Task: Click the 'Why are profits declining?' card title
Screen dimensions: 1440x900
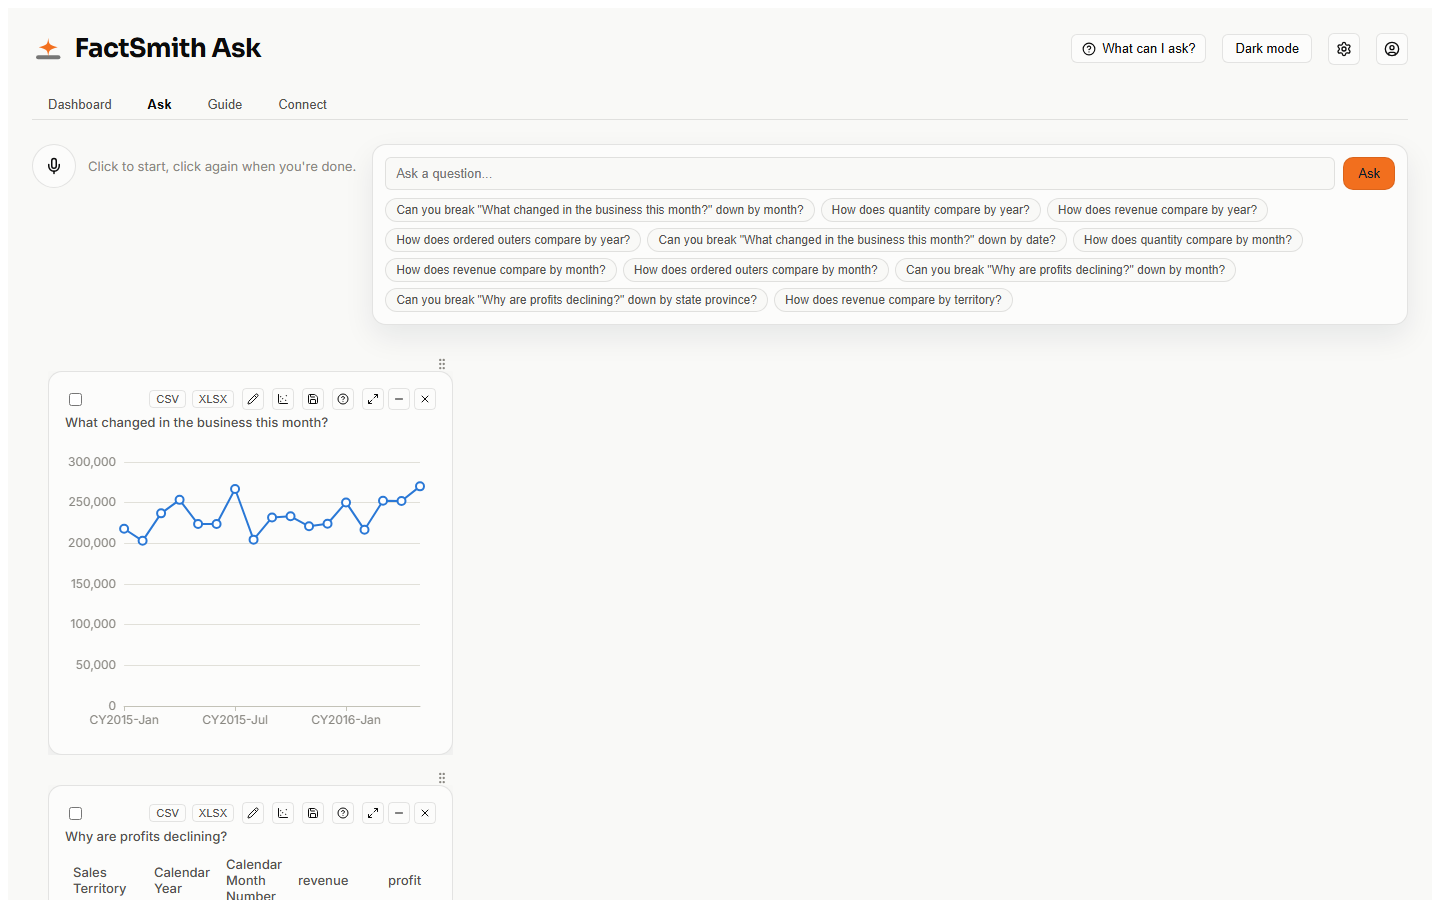Action: coord(146,837)
